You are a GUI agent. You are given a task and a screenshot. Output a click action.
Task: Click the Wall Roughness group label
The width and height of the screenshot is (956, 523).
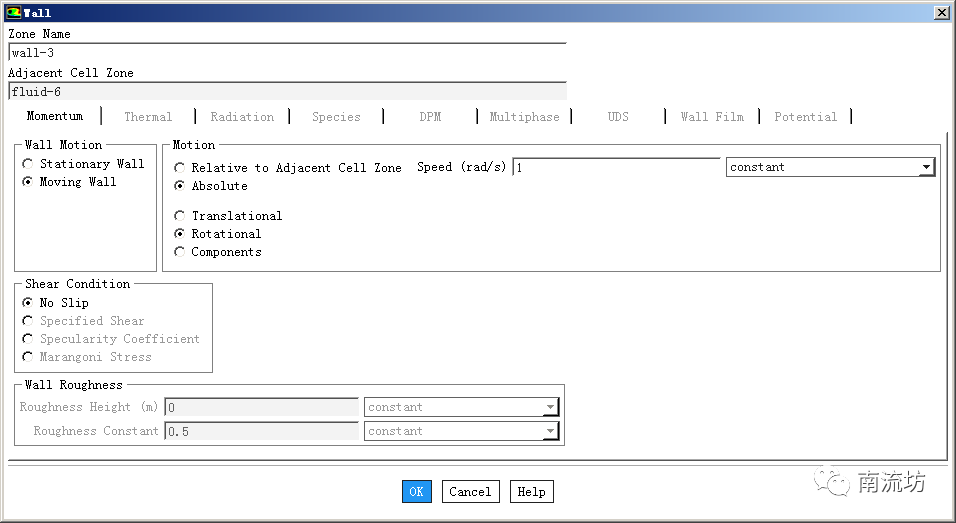point(73,385)
